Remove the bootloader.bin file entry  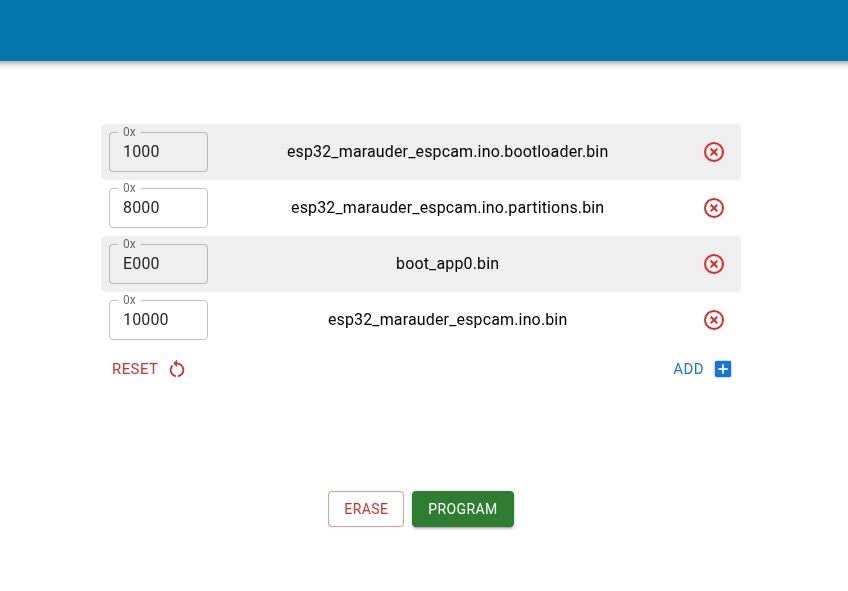713,152
